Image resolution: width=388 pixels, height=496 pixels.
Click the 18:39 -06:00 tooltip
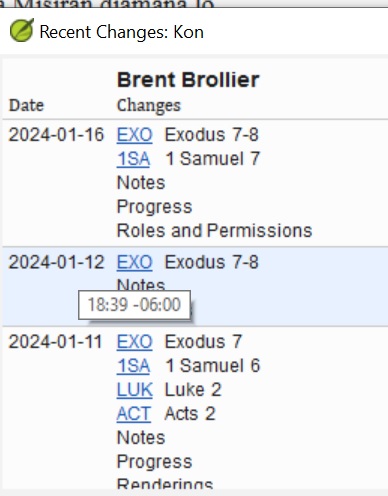point(134,305)
